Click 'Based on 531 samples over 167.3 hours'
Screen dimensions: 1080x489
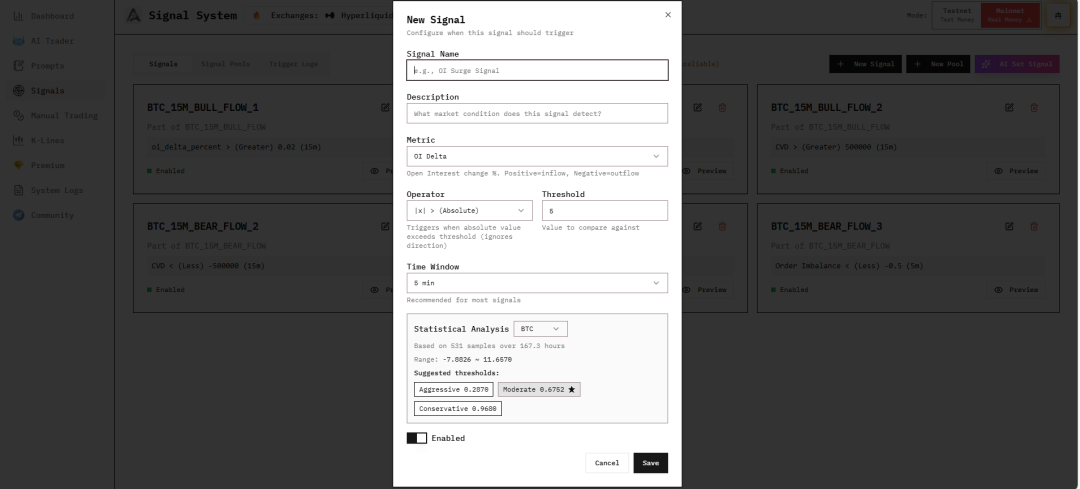[489, 346]
